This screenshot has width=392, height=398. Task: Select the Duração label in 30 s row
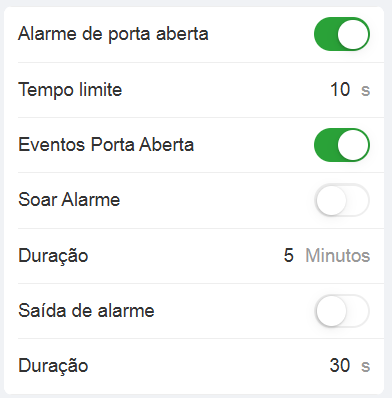click(x=53, y=366)
